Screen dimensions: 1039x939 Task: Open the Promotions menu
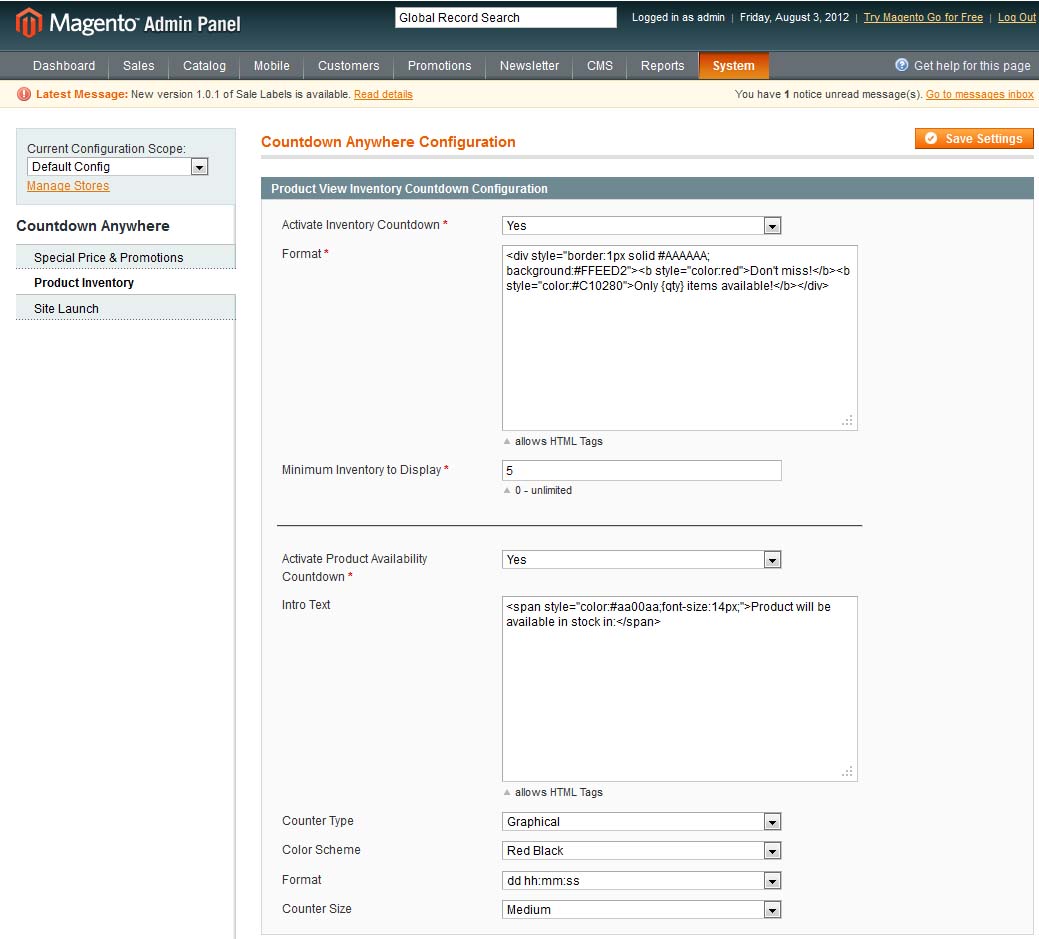439,66
